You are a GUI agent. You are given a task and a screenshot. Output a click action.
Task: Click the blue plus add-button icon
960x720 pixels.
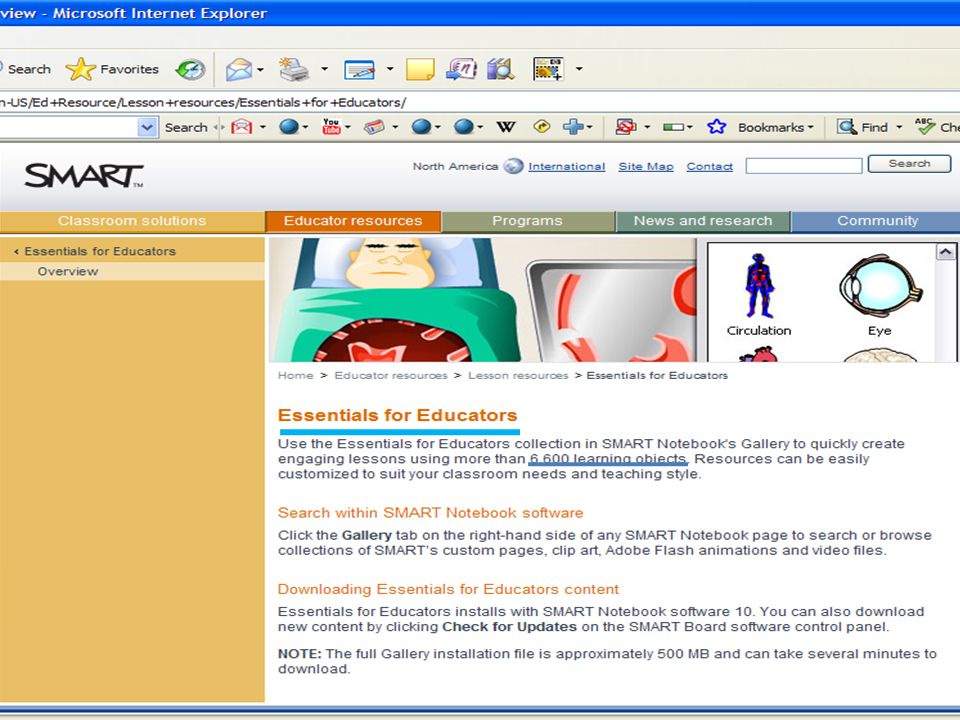pos(574,127)
